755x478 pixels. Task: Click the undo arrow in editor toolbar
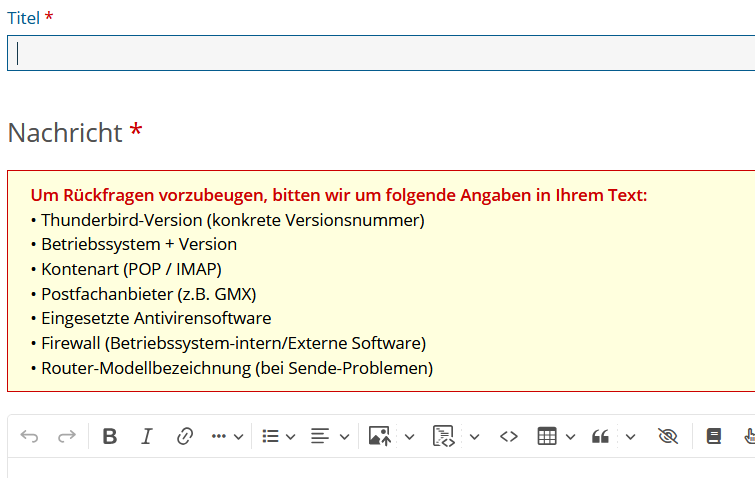(30, 436)
